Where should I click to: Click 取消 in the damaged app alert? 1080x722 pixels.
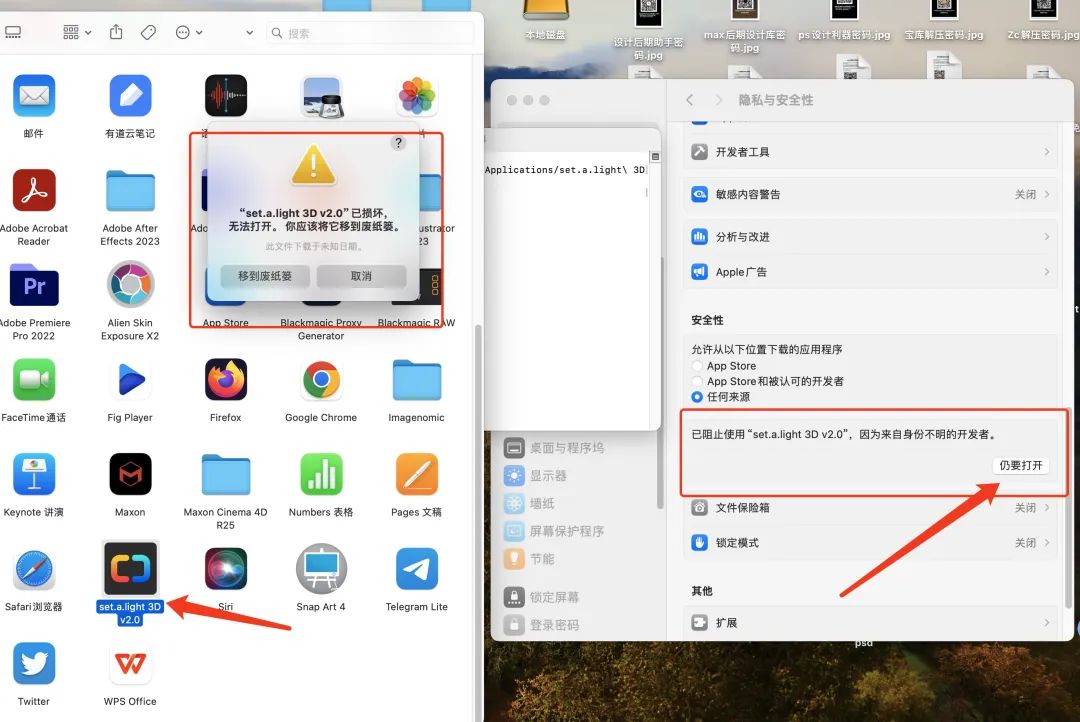[362, 276]
